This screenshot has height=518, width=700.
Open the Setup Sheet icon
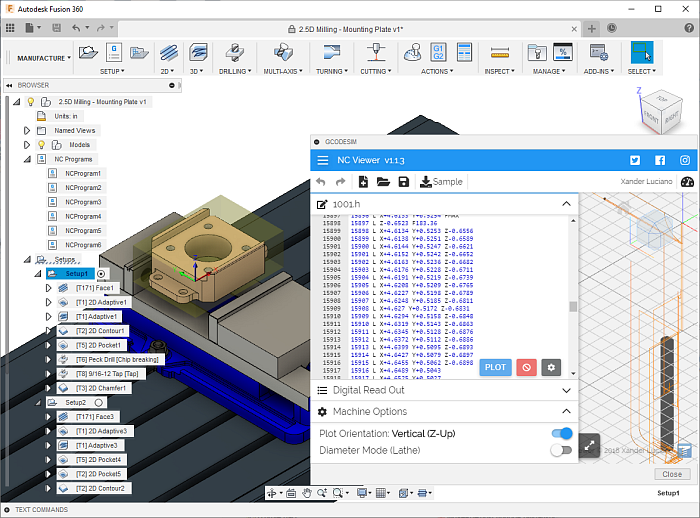click(x=464, y=53)
